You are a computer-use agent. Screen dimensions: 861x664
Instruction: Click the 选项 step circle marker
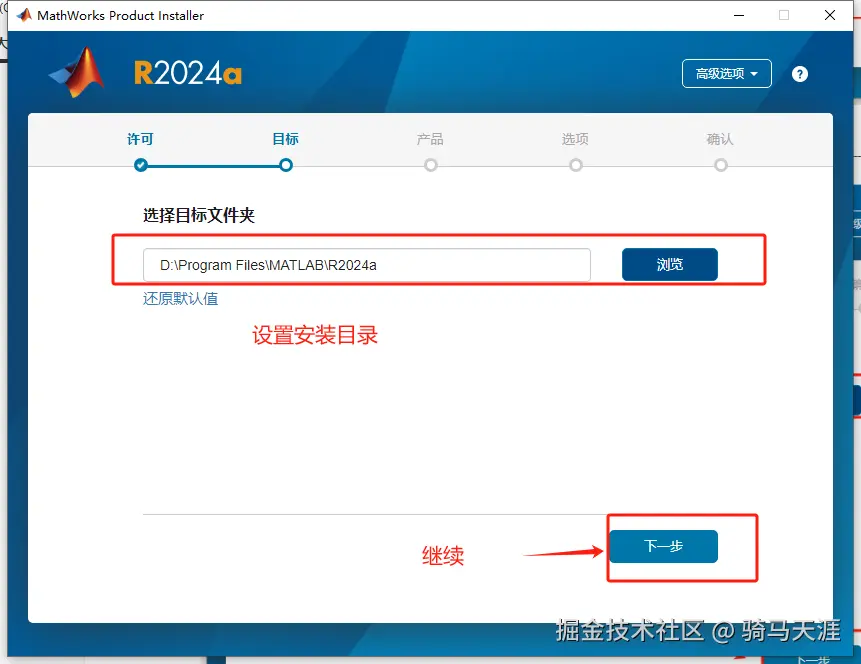(576, 165)
